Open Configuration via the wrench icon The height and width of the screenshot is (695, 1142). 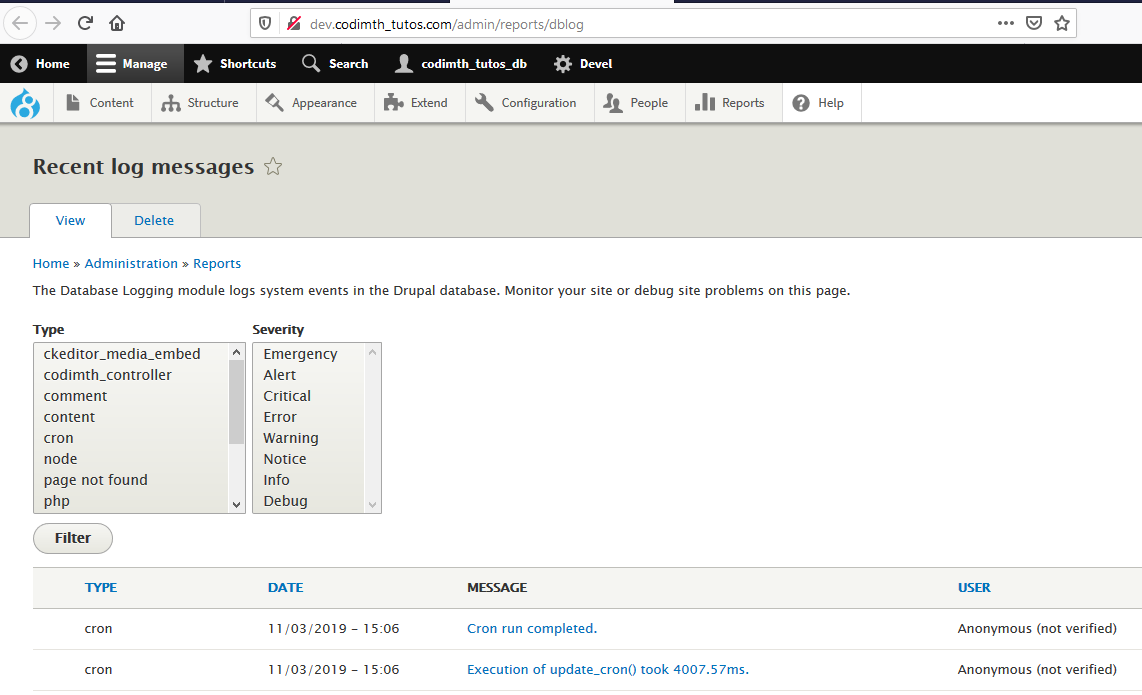point(483,102)
